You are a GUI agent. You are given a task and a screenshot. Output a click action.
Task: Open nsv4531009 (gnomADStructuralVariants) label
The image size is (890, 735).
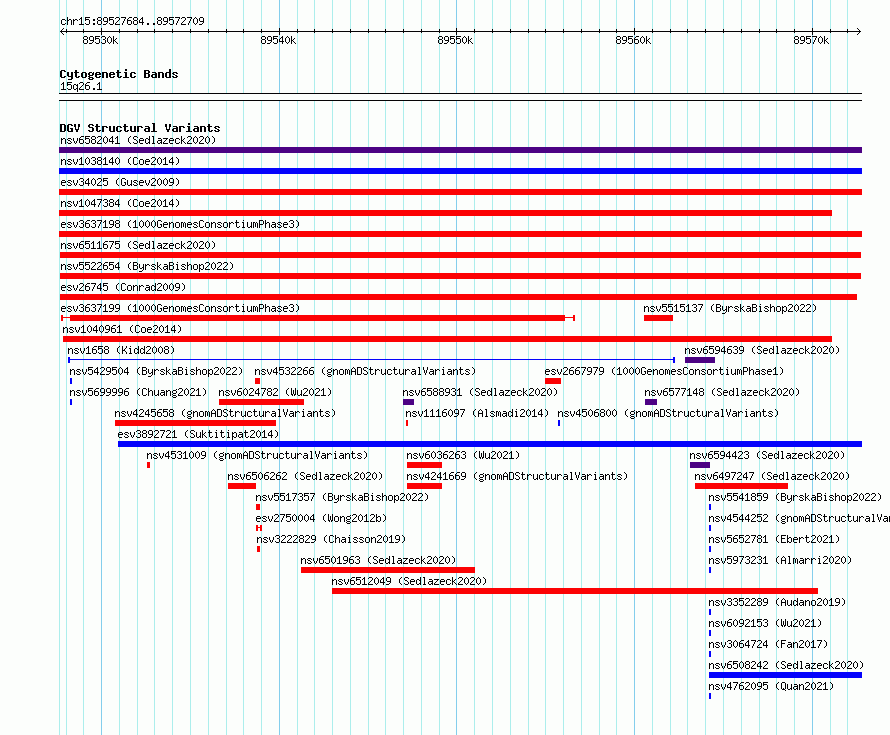257,455
